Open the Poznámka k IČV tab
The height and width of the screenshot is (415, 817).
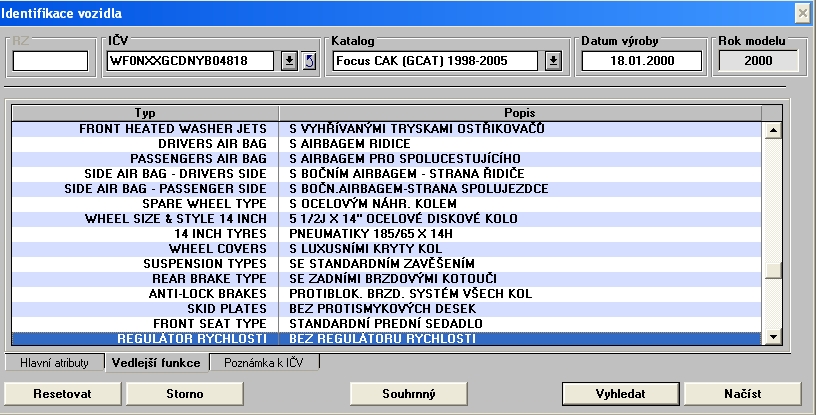[x=265, y=362]
